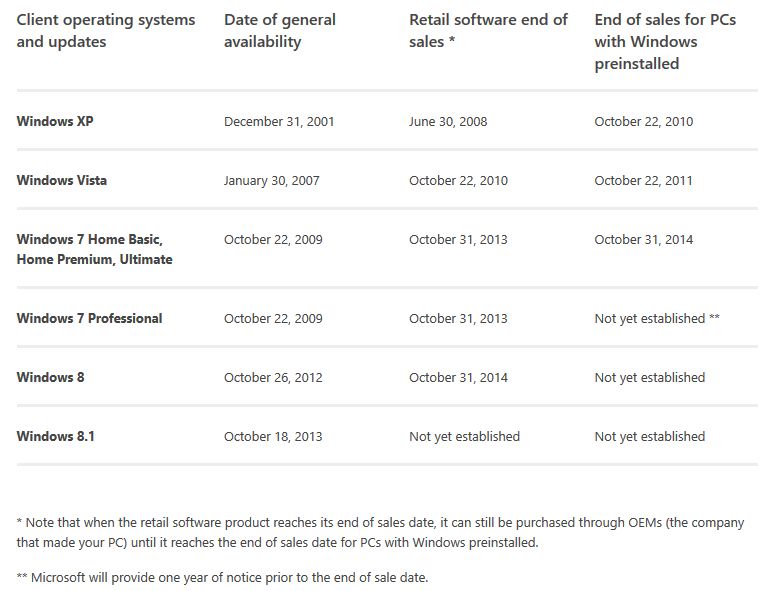Click the 'End of sales for PCs' header
Image resolution: width=770 pixels, height=591 pixels.
[665, 42]
